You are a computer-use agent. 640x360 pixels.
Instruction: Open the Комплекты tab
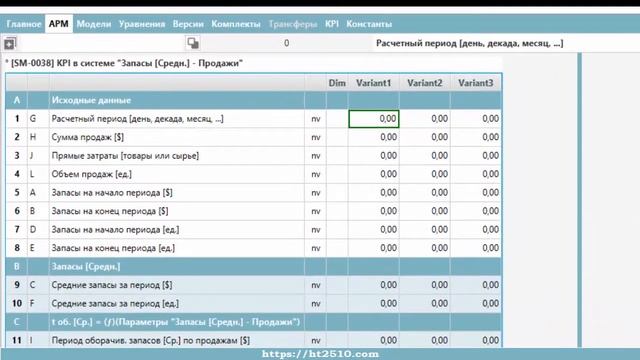[x=236, y=24]
